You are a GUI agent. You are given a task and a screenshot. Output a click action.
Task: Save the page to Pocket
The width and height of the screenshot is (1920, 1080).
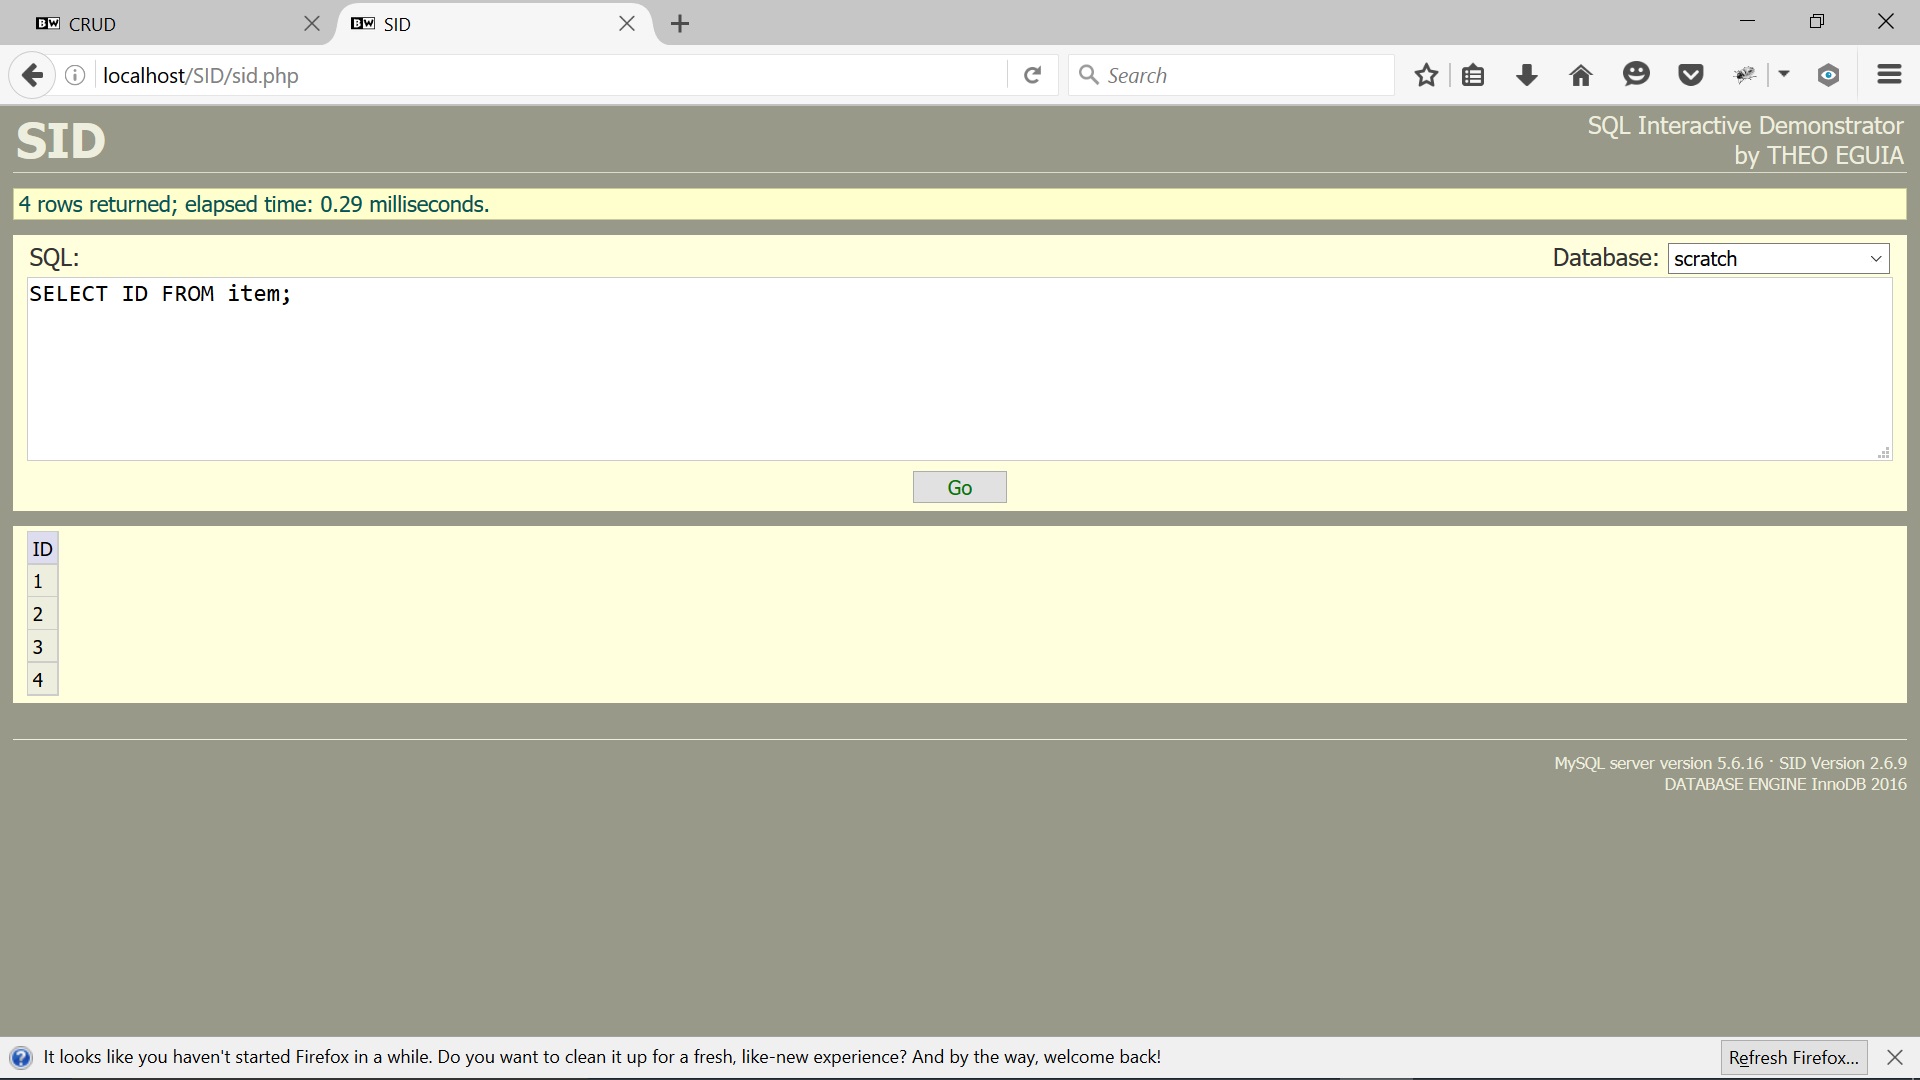tap(1690, 75)
